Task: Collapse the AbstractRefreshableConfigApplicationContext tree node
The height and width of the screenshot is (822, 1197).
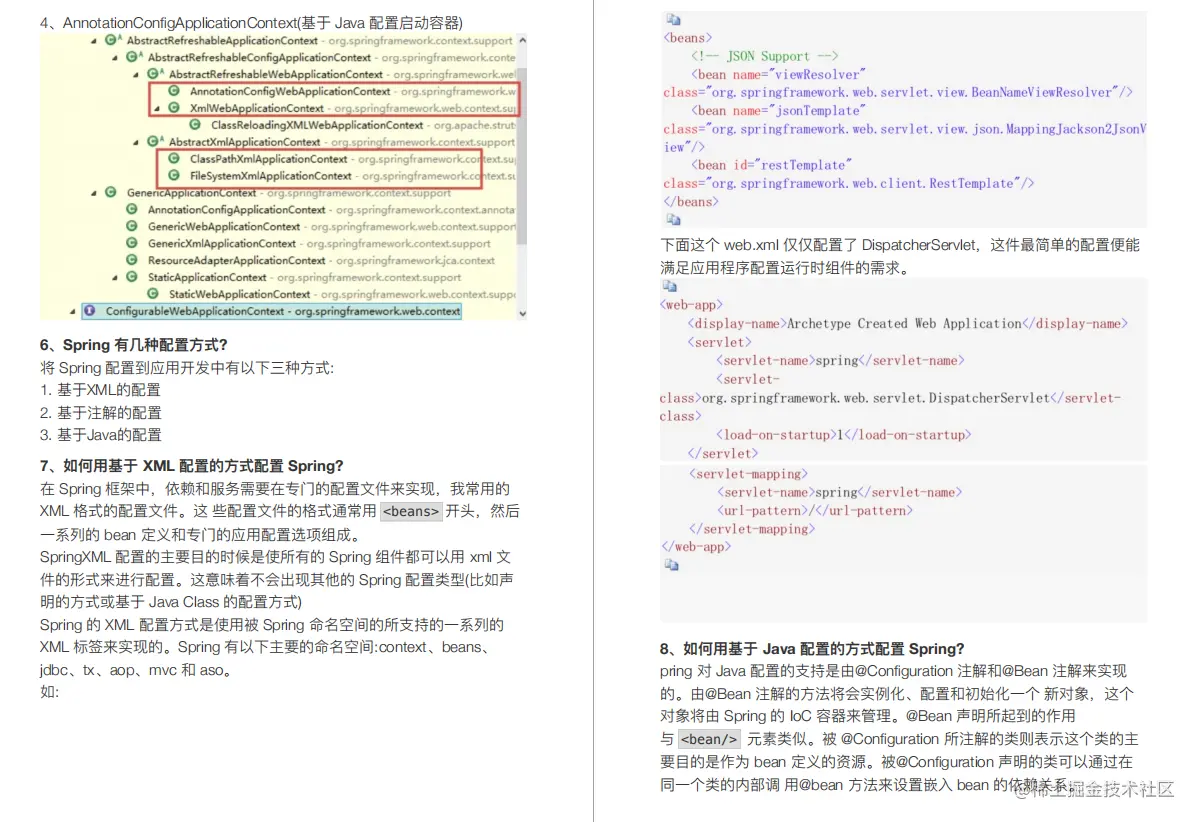Action: [x=115, y=57]
